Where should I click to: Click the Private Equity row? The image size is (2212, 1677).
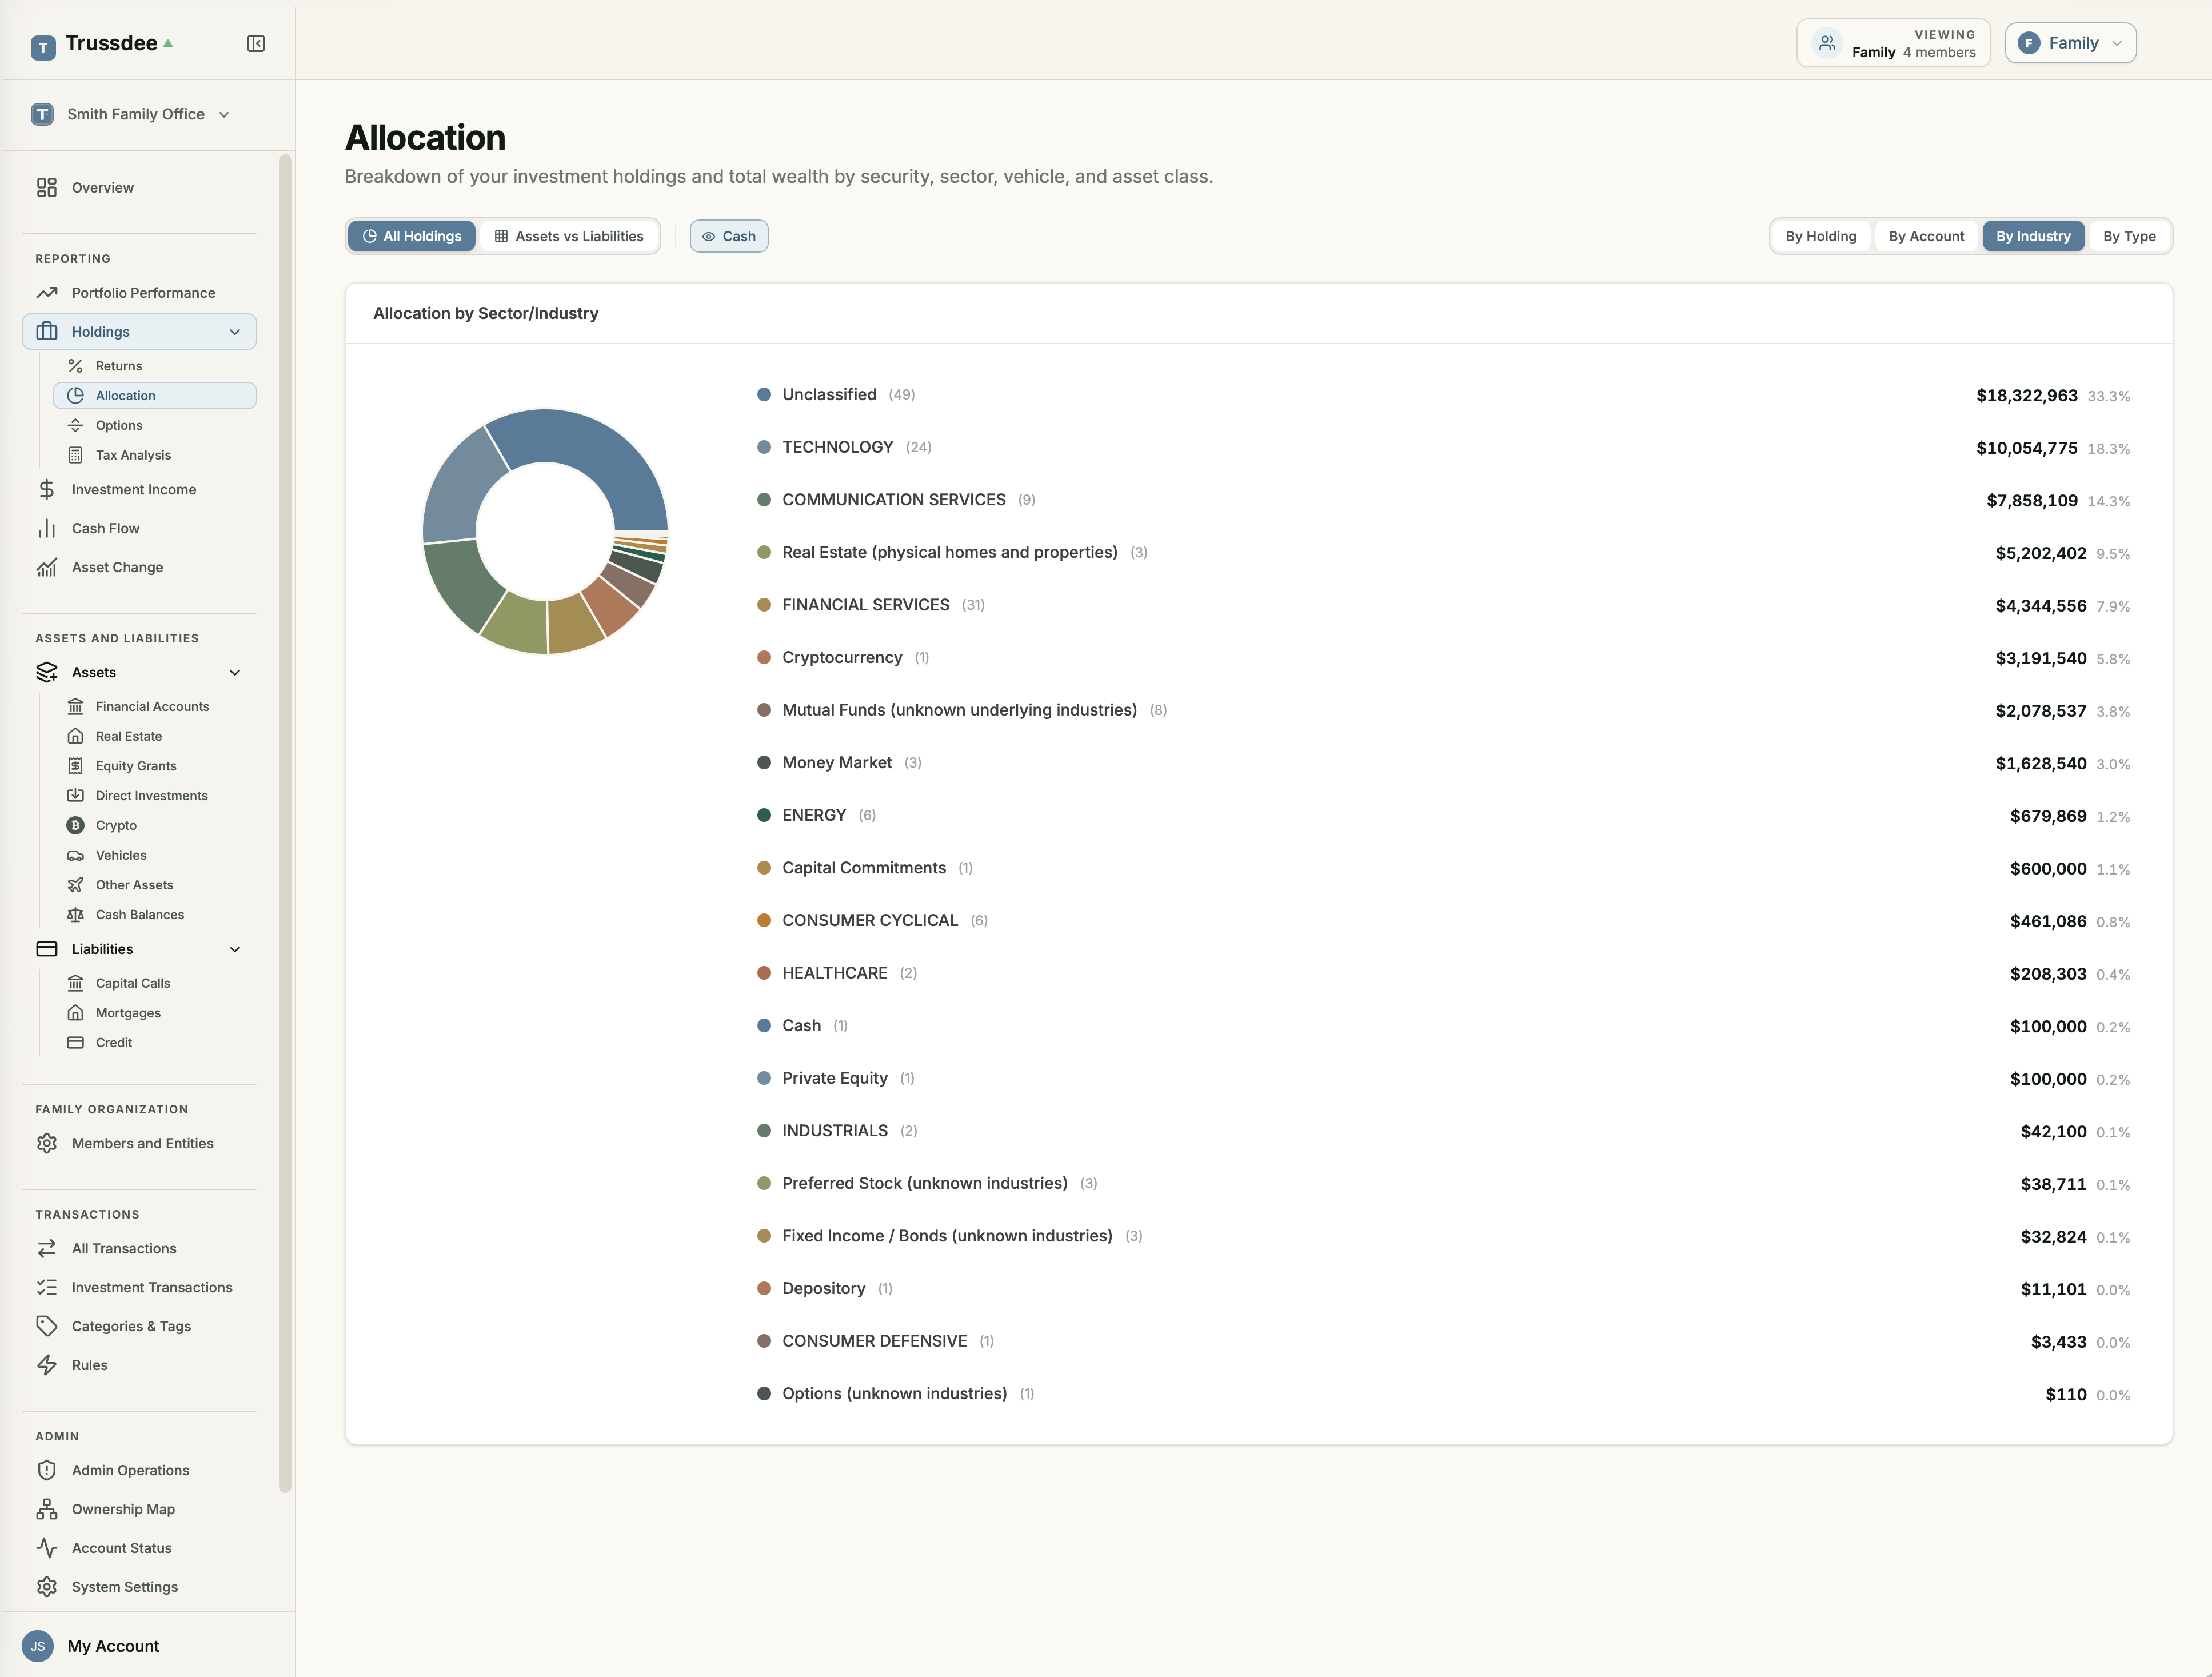click(x=1443, y=1079)
